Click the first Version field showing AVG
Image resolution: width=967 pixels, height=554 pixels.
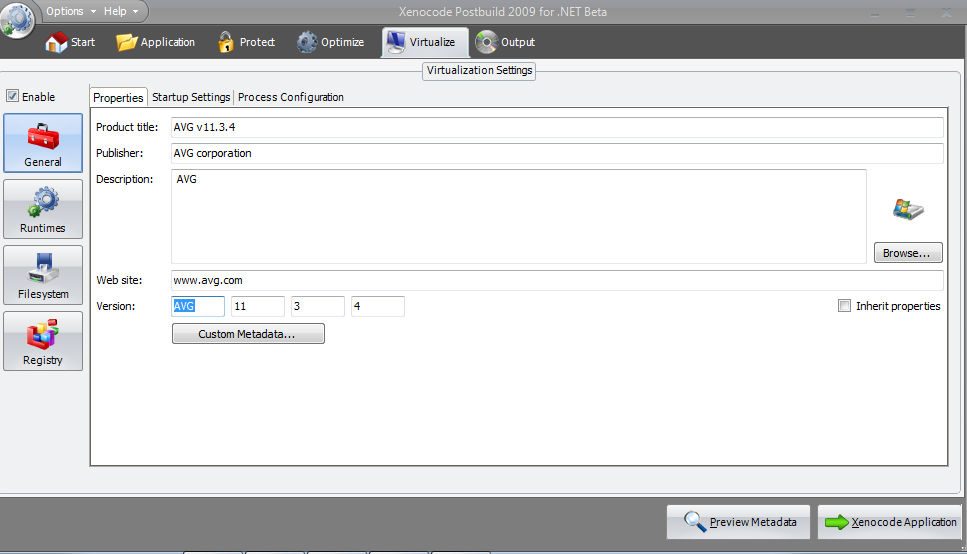(x=197, y=306)
